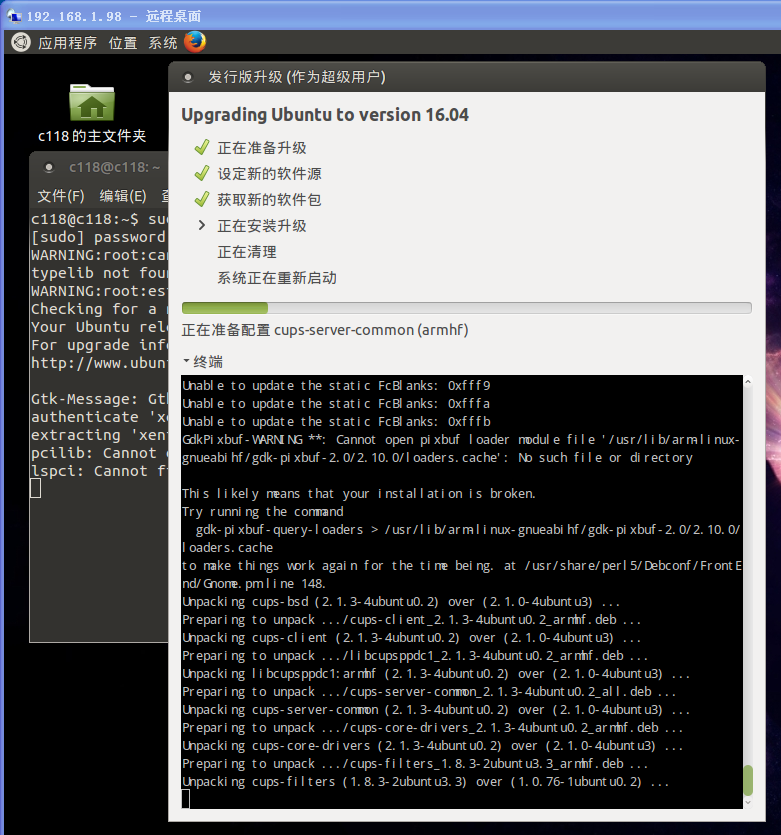Click the cursor block in background terminal
Image resolution: width=781 pixels, height=835 pixels.
coord(35,488)
